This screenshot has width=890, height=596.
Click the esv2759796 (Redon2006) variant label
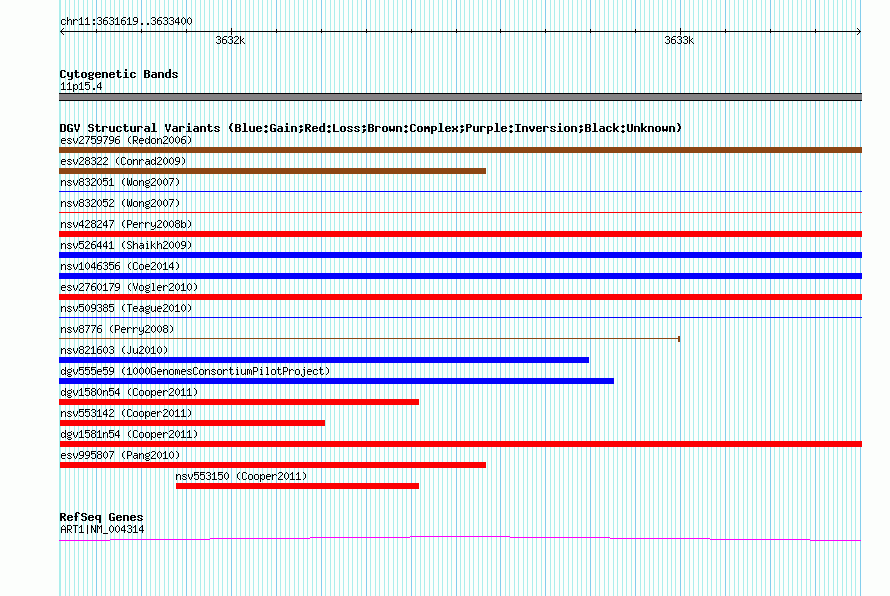point(126,140)
